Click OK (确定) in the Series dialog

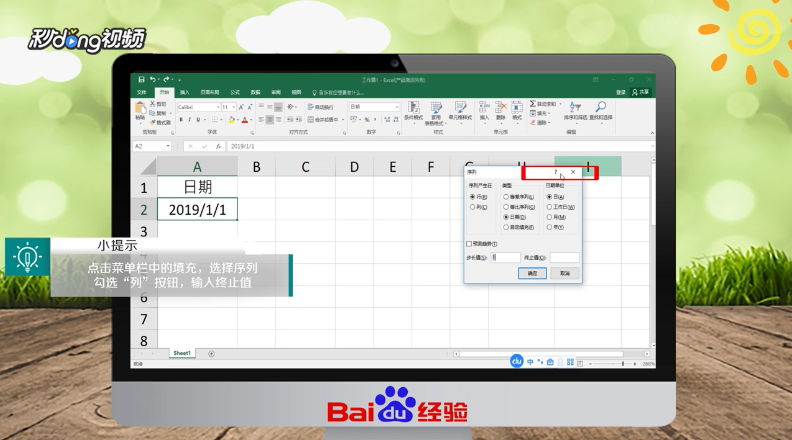click(x=532, y=273)
